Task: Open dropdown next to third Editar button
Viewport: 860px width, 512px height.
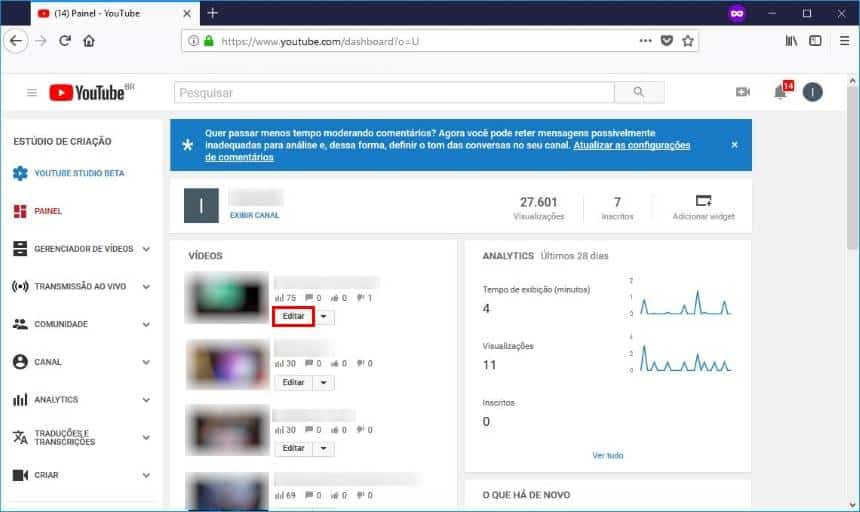Action: click(x=324, y=448)
